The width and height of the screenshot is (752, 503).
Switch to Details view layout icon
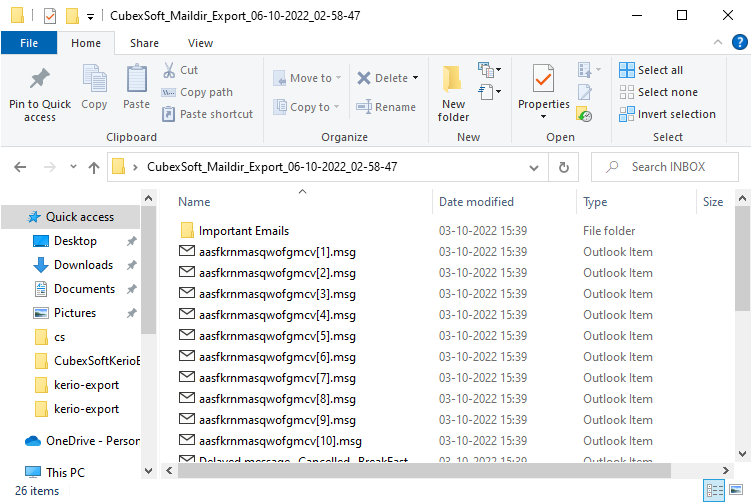pyautogui.click(x=714, y=490)
